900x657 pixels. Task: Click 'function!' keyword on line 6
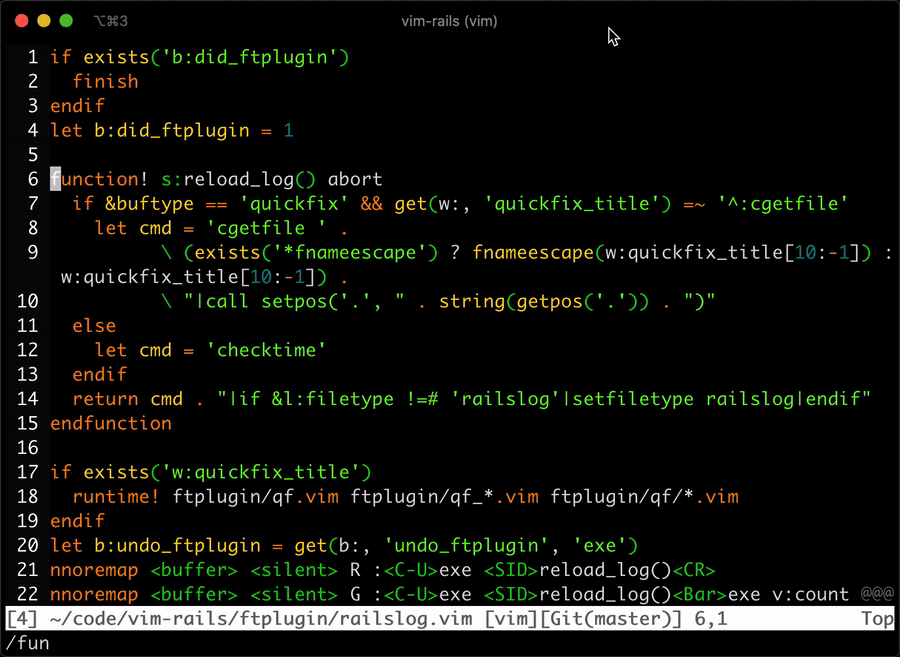point(100,179)
